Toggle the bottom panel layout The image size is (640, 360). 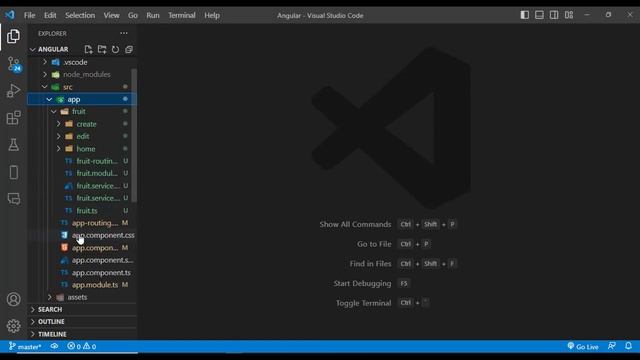tap(539, 15)
